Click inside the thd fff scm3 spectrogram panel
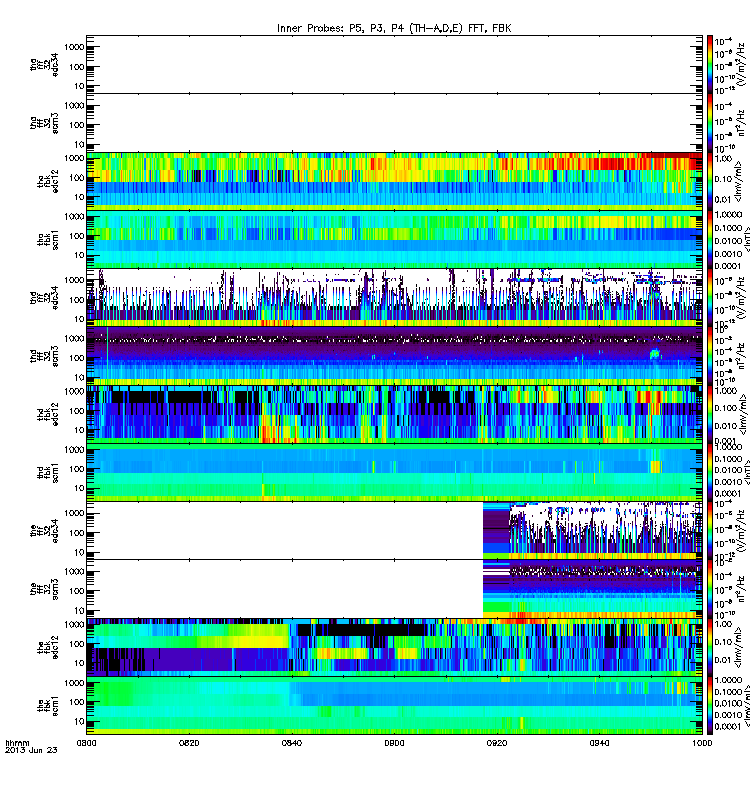 [394, 356]
